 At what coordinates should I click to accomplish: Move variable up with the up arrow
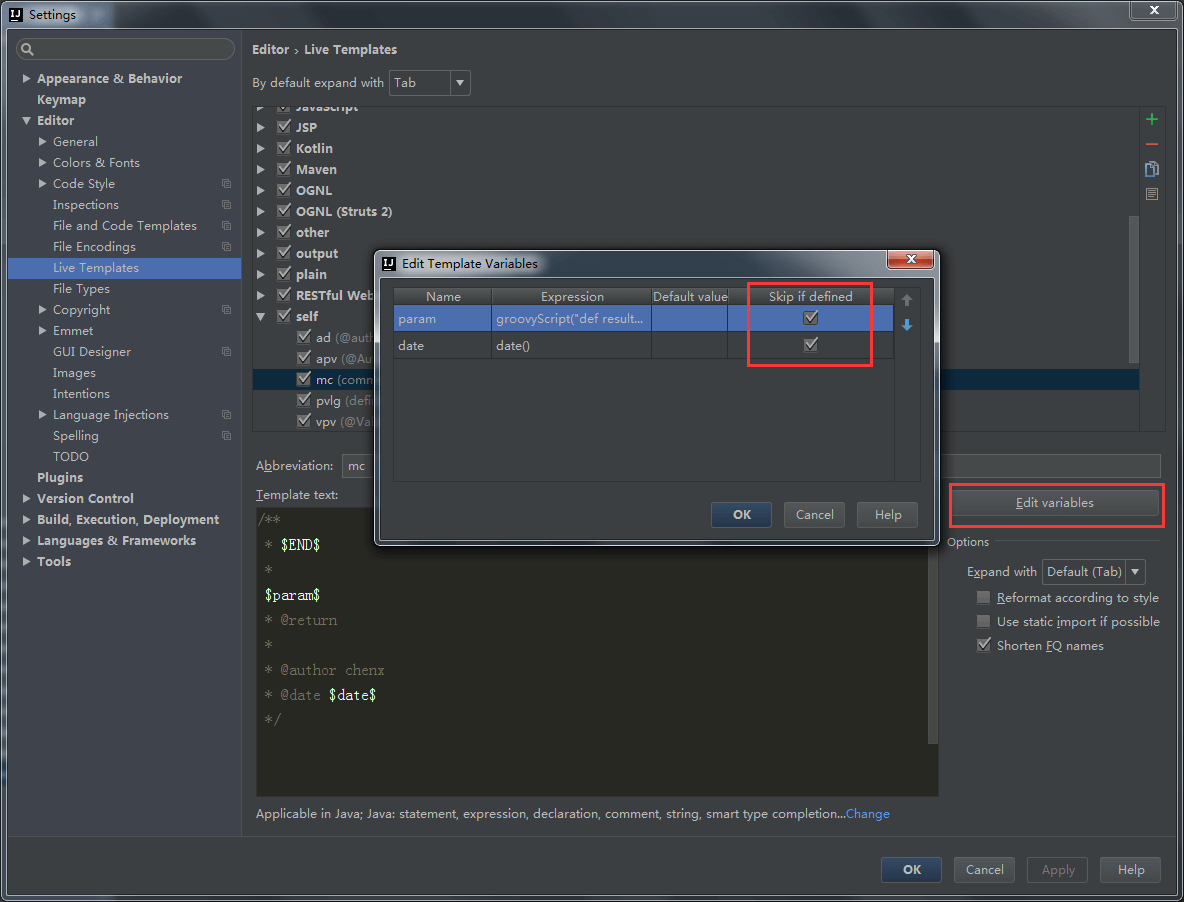(x=907, y=300)
